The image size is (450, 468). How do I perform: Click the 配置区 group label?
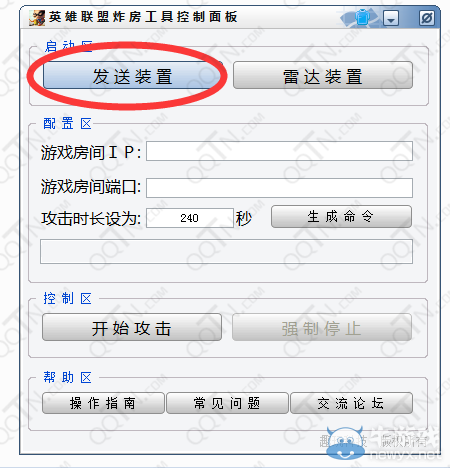point(67,124)
